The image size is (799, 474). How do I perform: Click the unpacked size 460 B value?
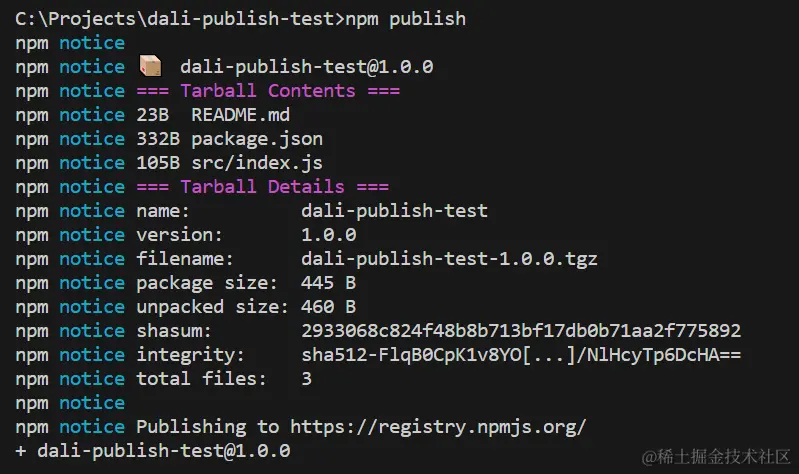point(328,307)
